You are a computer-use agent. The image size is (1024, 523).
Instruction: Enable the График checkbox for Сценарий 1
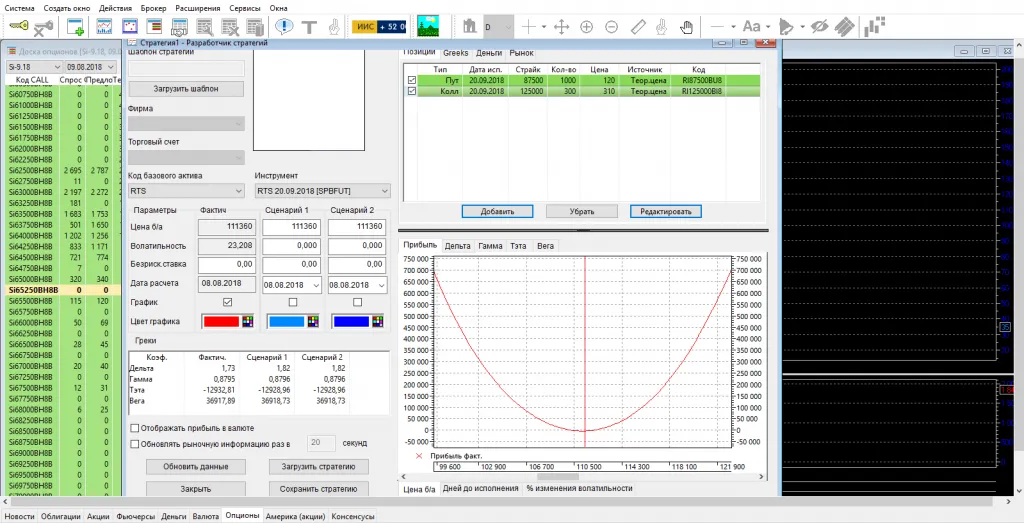(x=293, y=302)
